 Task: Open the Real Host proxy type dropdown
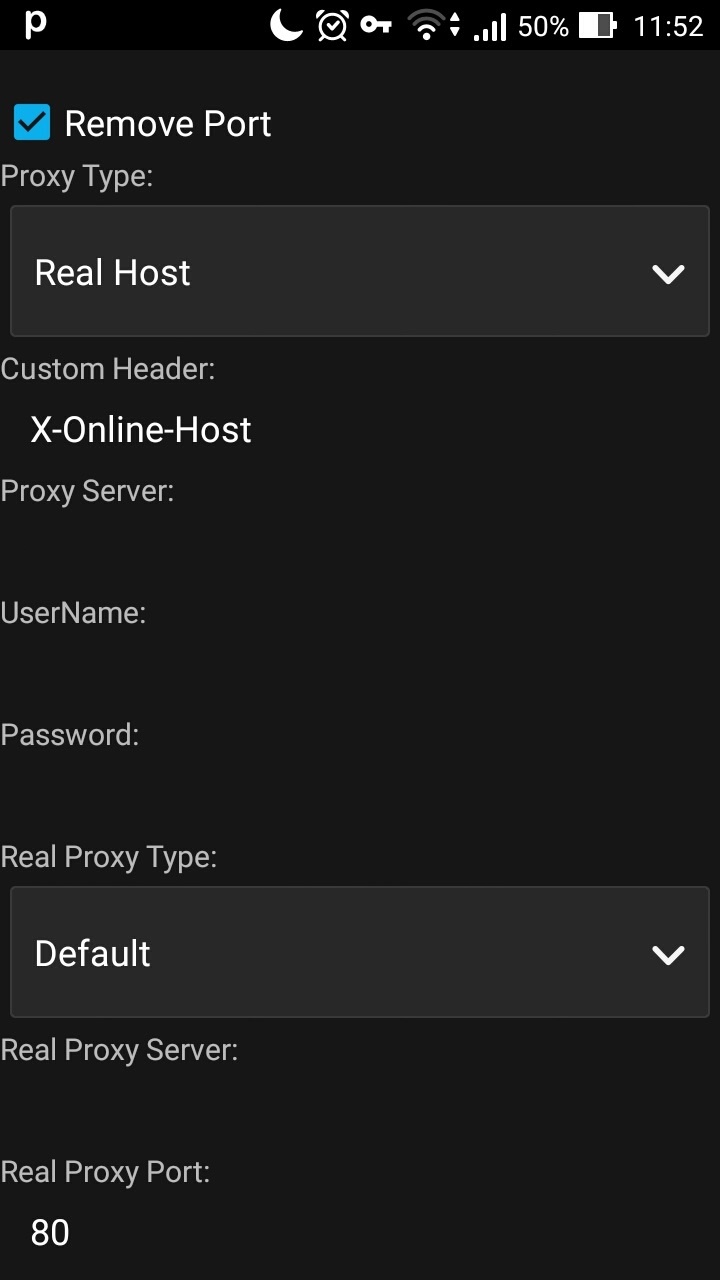[x=360, y=271]
